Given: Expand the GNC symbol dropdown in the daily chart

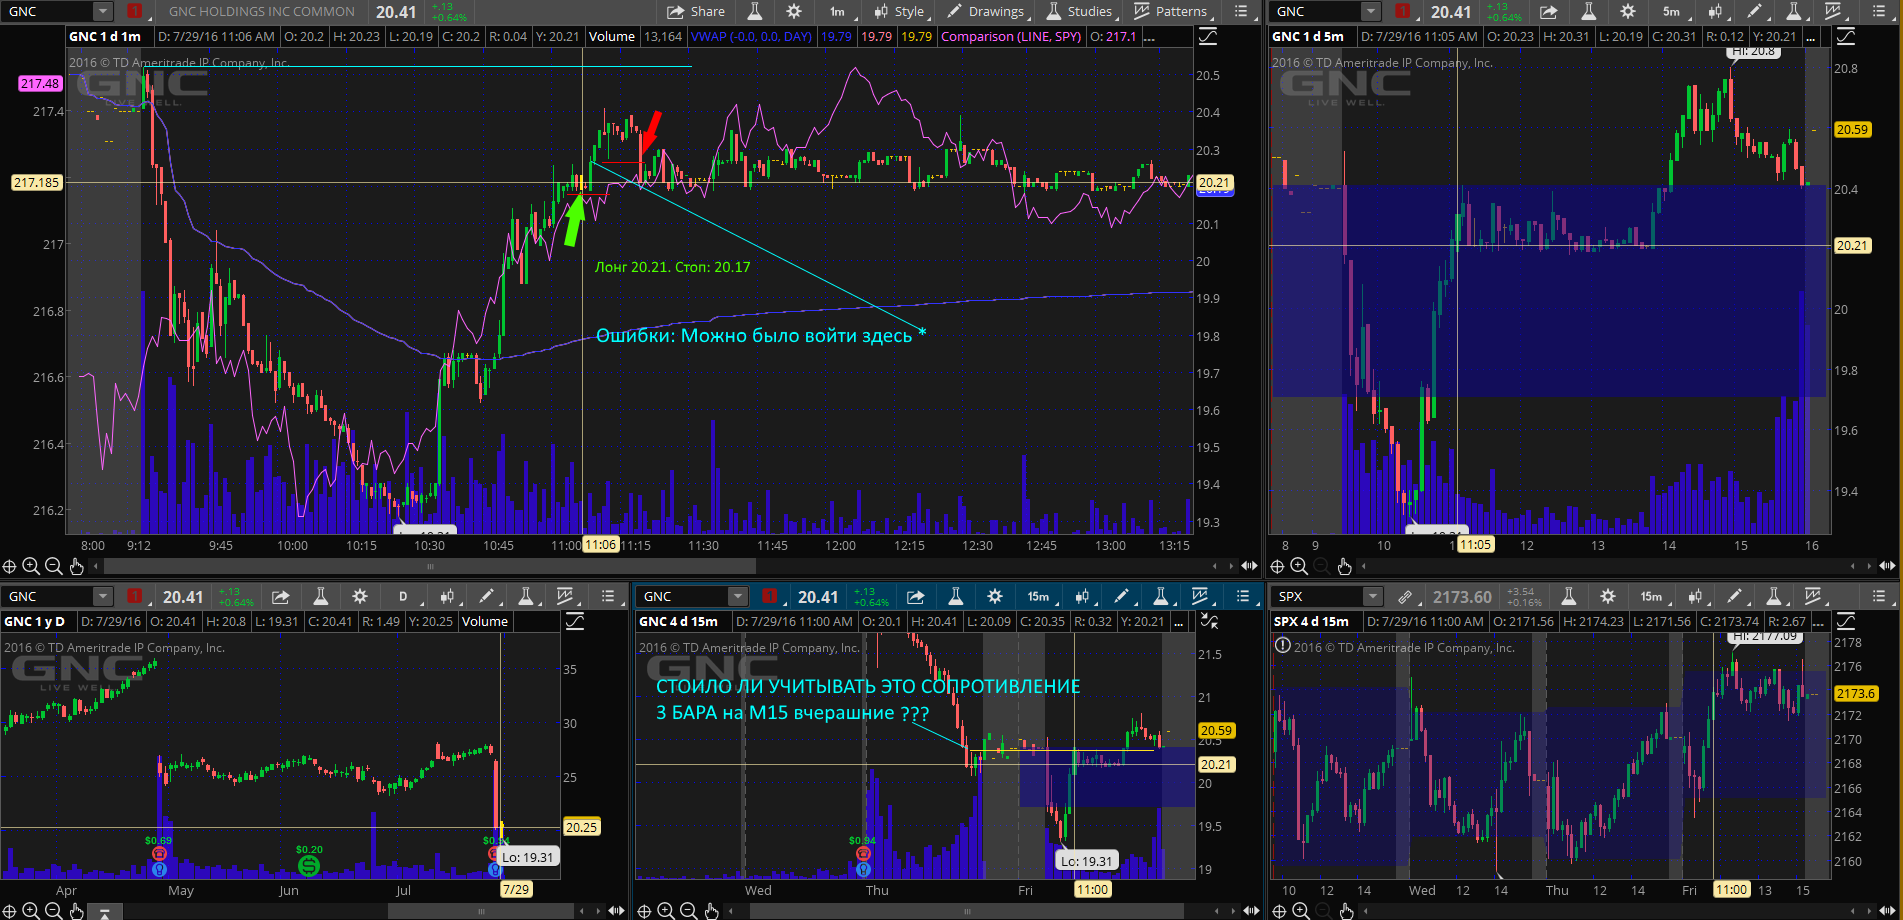Looking at the screenshot, I should point(103,596).
